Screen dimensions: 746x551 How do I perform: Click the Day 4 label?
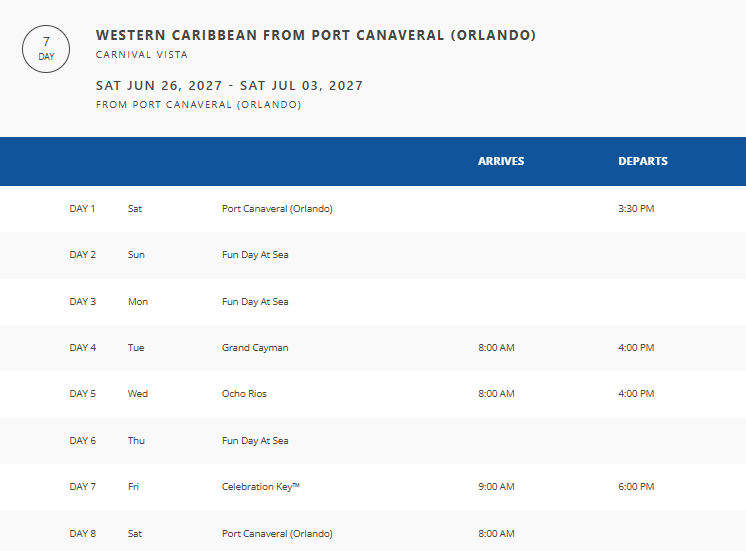83,348
